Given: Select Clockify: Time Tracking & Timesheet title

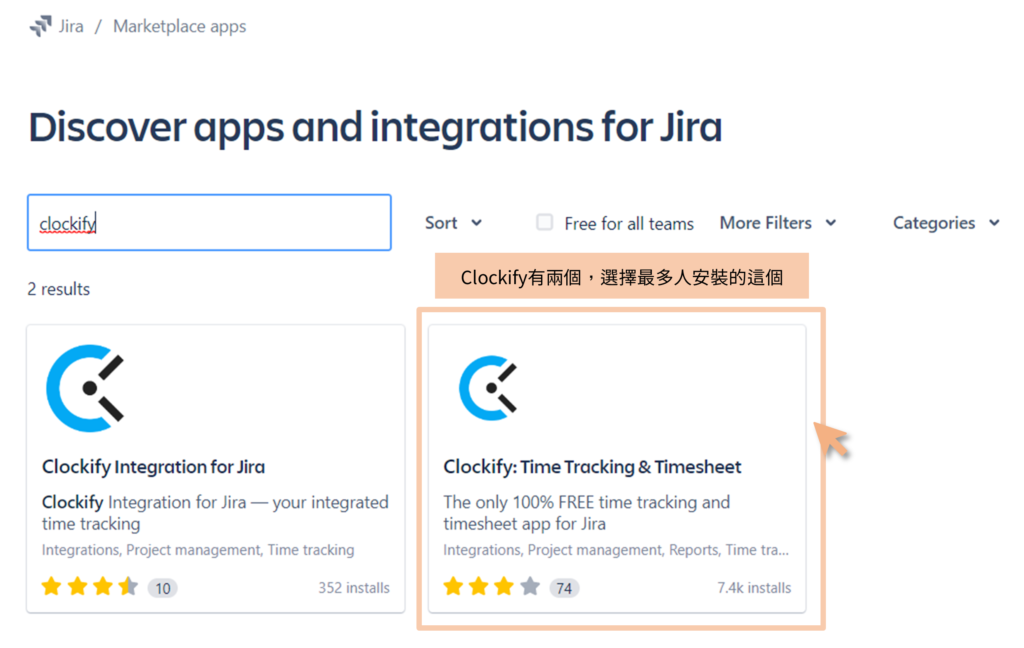Looking at the screenshot, I should tap(592, 466).
